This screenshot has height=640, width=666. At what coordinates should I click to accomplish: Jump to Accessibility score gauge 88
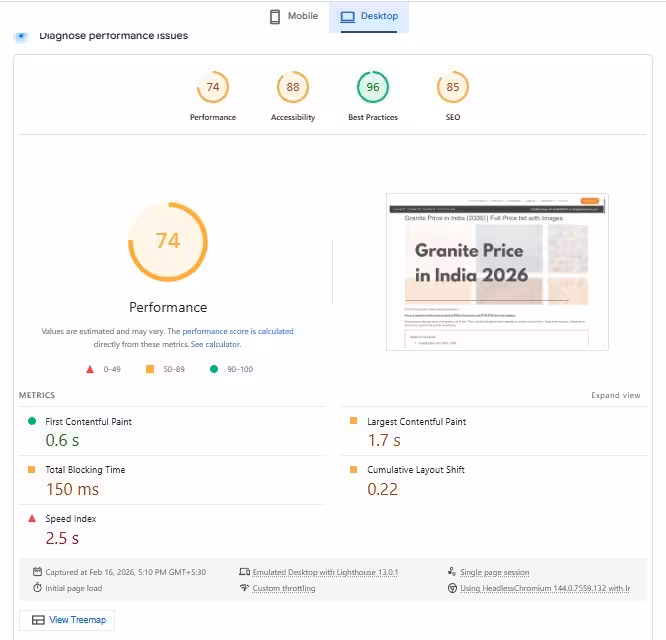coord(293,96)
